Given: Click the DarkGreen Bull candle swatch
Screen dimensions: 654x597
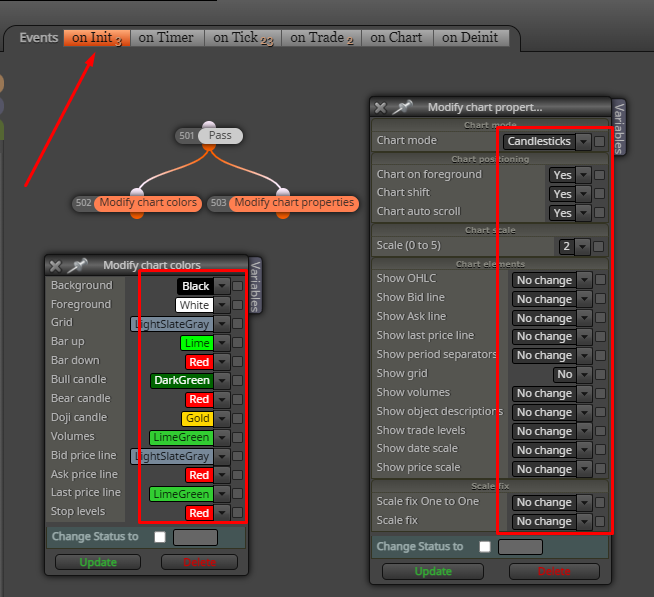Looking at the screenshot, I should tap(182, 380).
